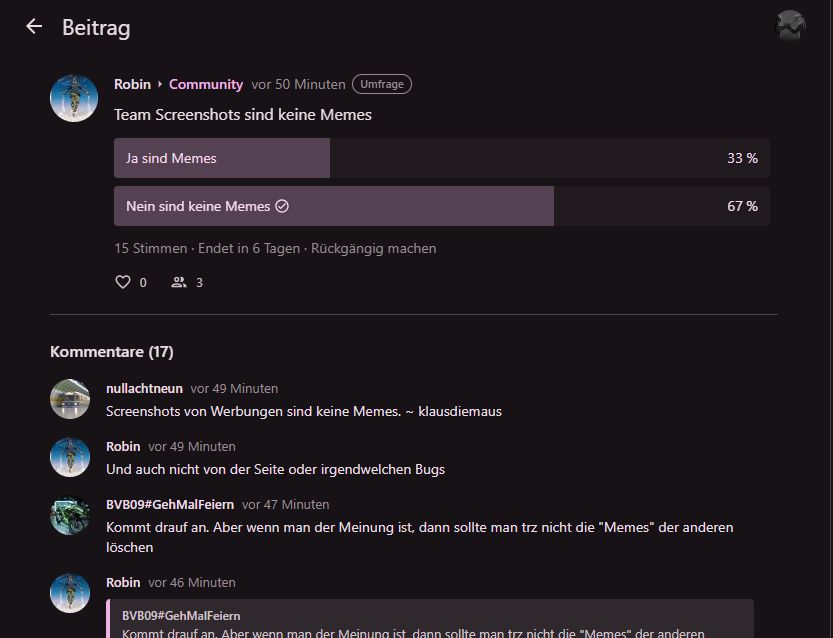Open the Community link in post header

click(x=205, y=85)
